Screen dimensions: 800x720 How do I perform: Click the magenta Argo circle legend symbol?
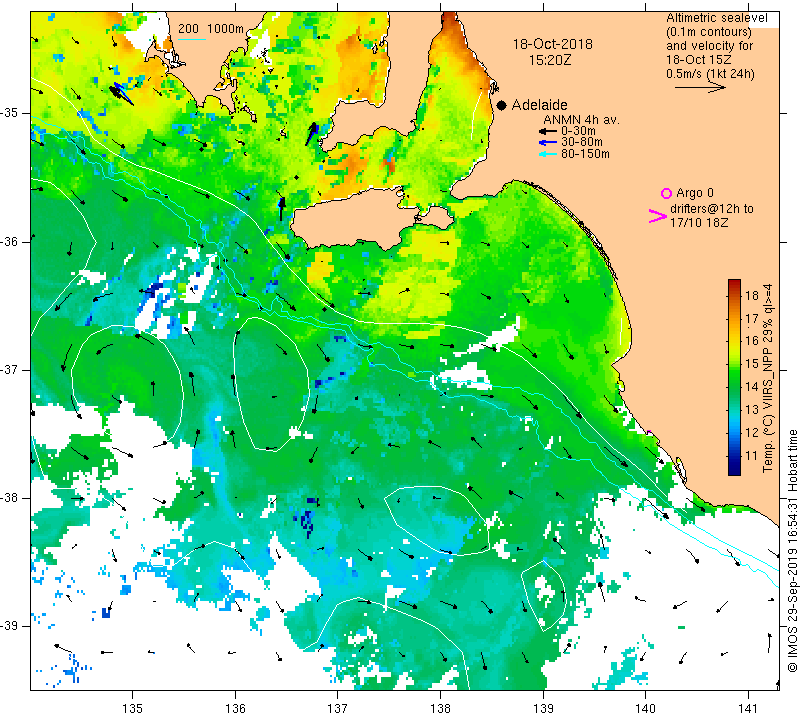(666, 193)
